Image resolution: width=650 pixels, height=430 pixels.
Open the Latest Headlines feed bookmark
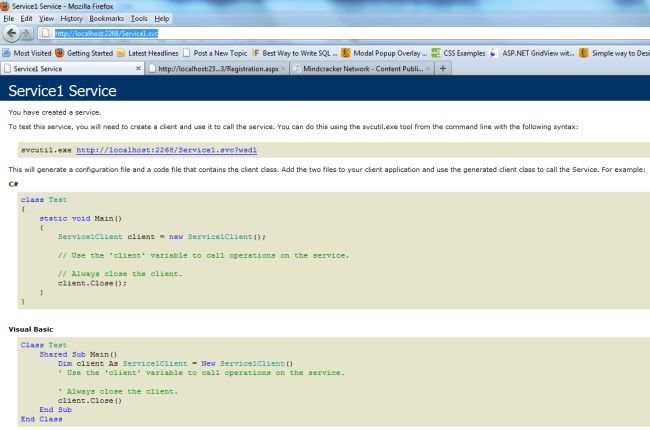point(148,53)
